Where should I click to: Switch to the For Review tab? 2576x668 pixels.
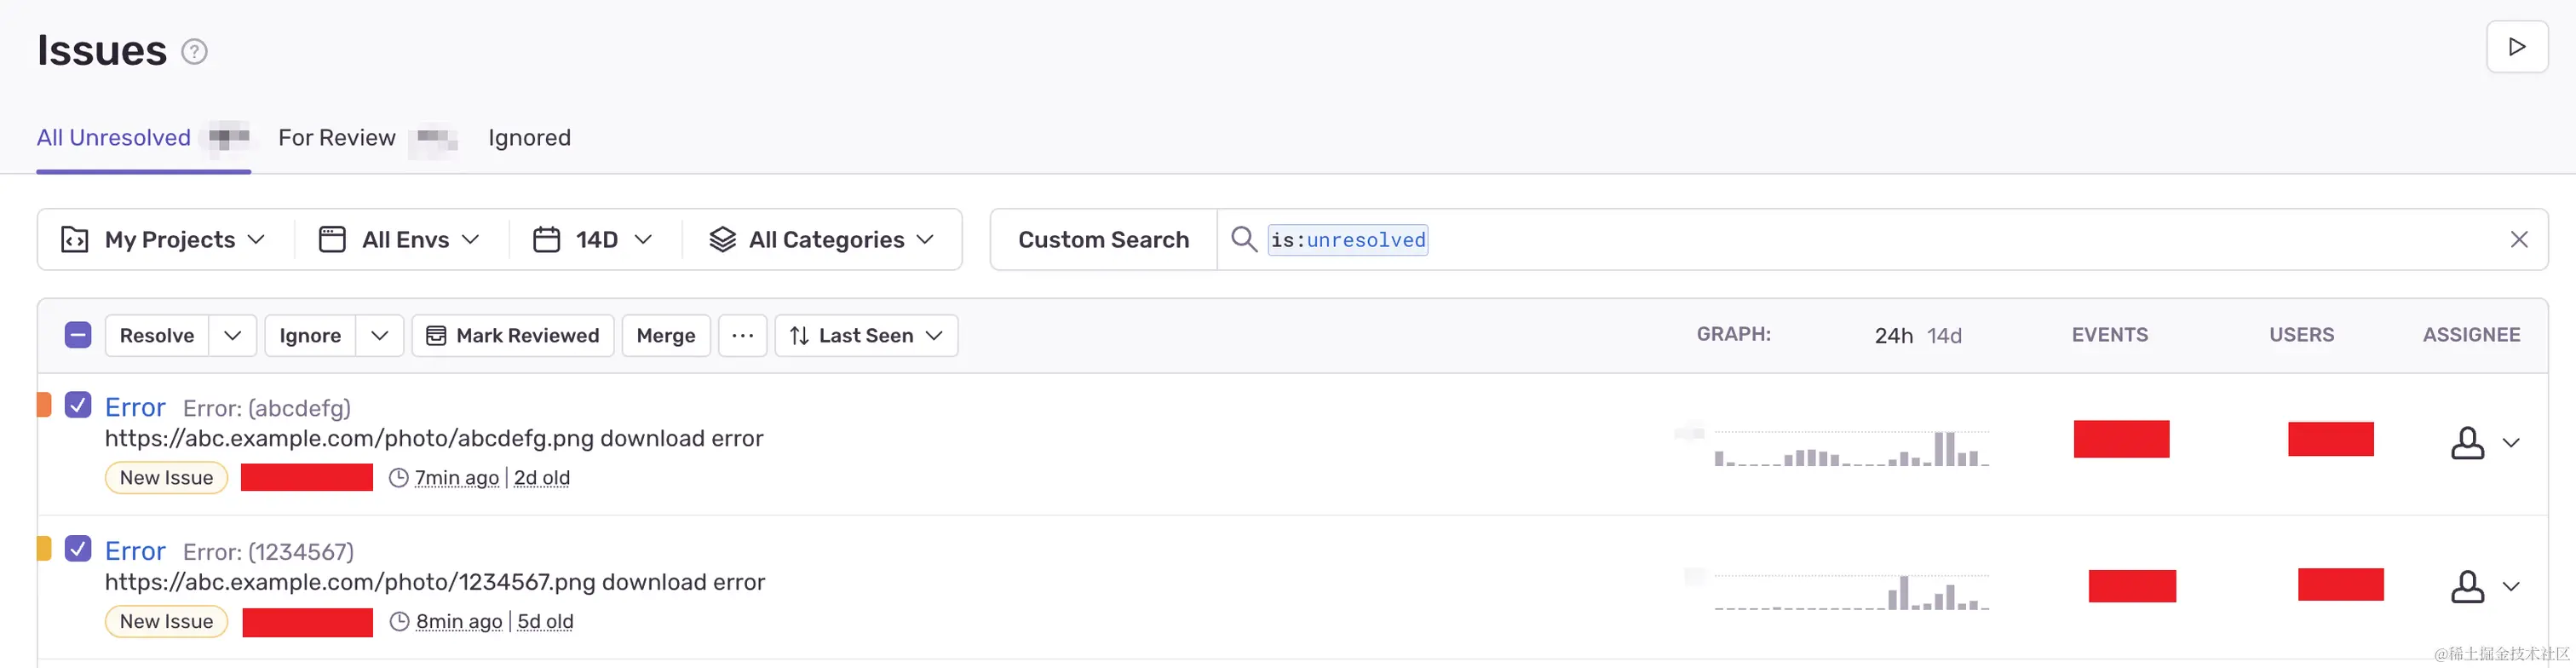[x=337, y=138]
